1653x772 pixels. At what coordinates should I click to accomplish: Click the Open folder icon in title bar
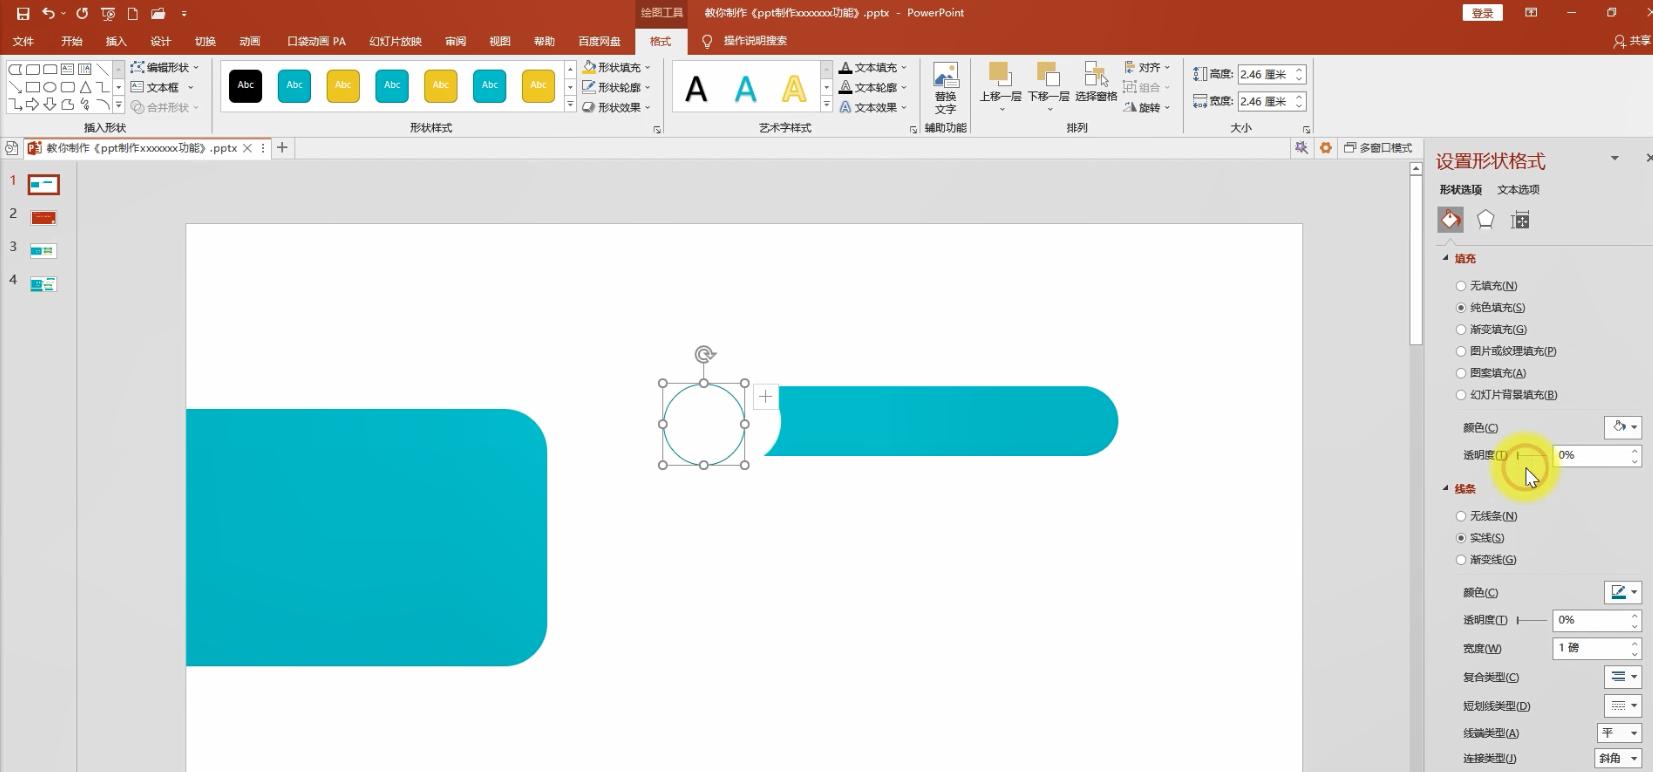(158, 13)
